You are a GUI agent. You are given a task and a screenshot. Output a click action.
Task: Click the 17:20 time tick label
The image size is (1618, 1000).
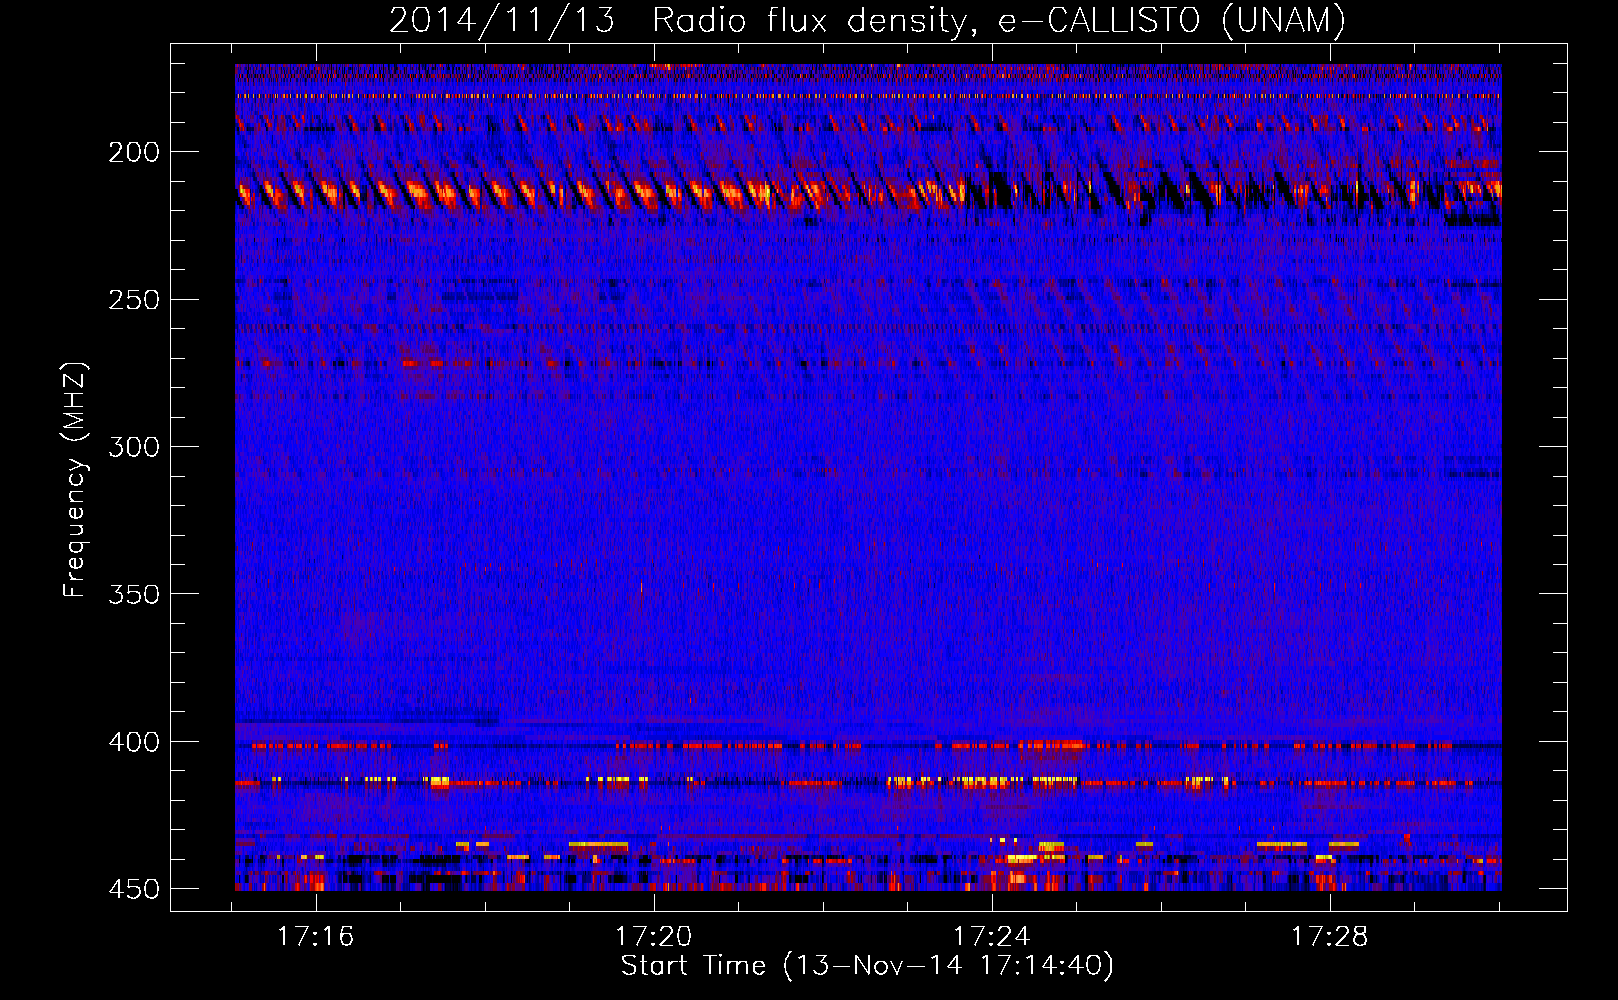click(654, 937)
